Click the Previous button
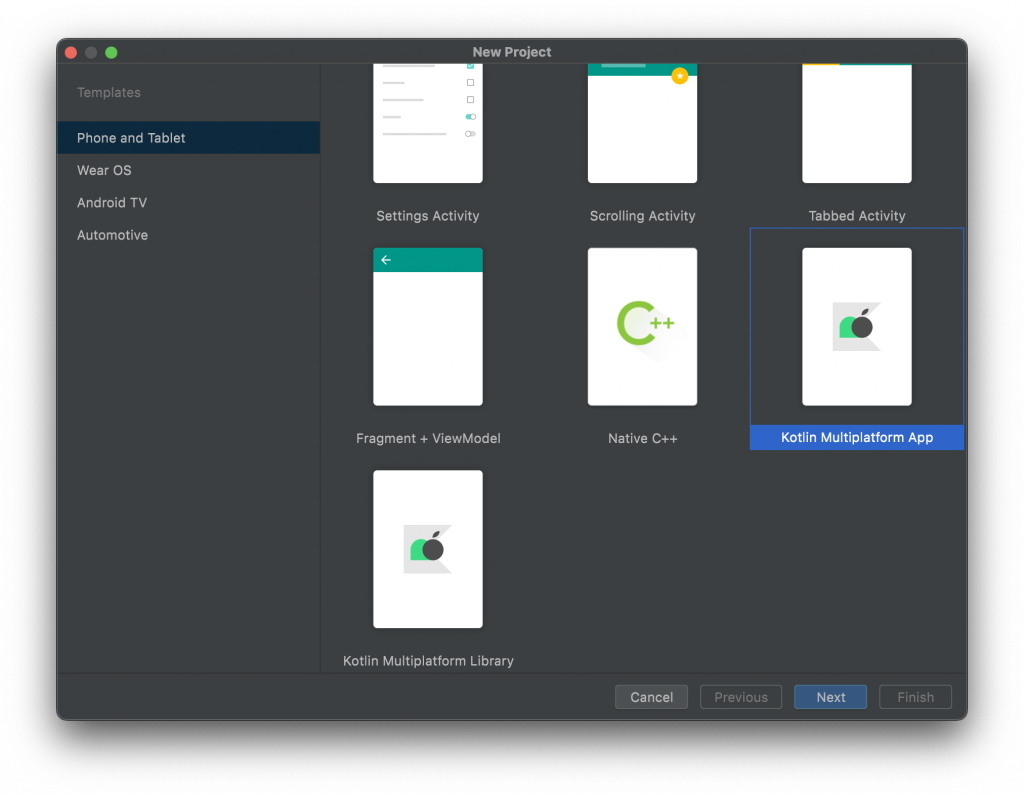The image size is (1024, 795). point(741,697)
